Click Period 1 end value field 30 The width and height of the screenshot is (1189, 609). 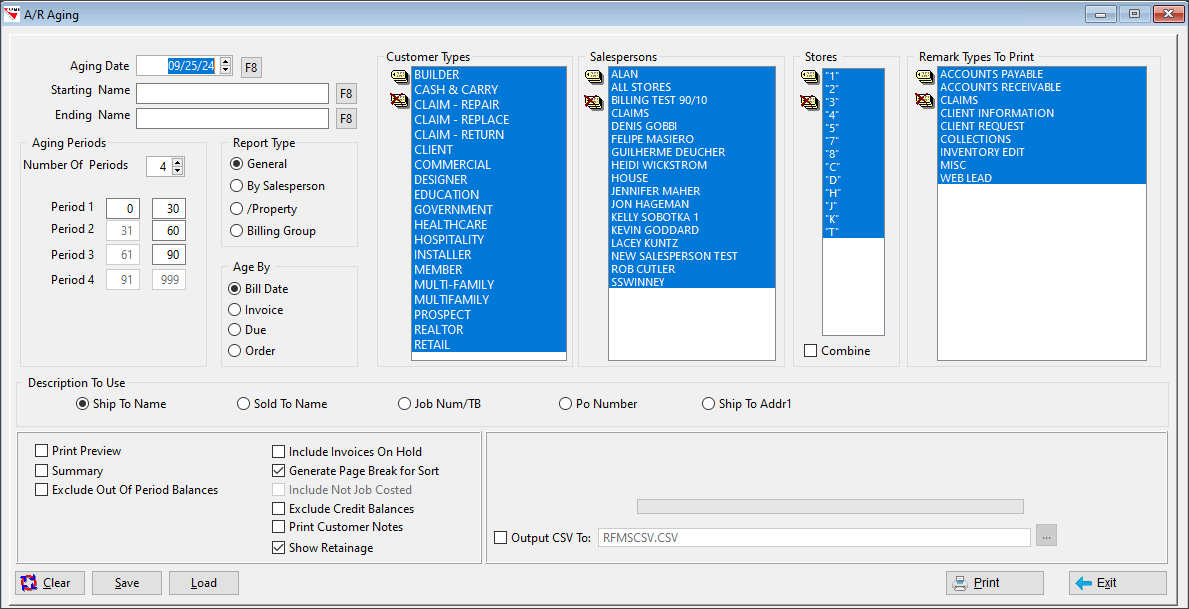pyautogui.click(x=169, y=209)
